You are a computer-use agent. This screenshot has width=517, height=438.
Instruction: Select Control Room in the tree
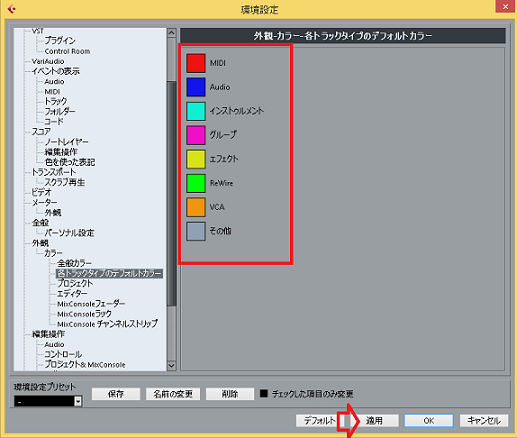(67, 51)
